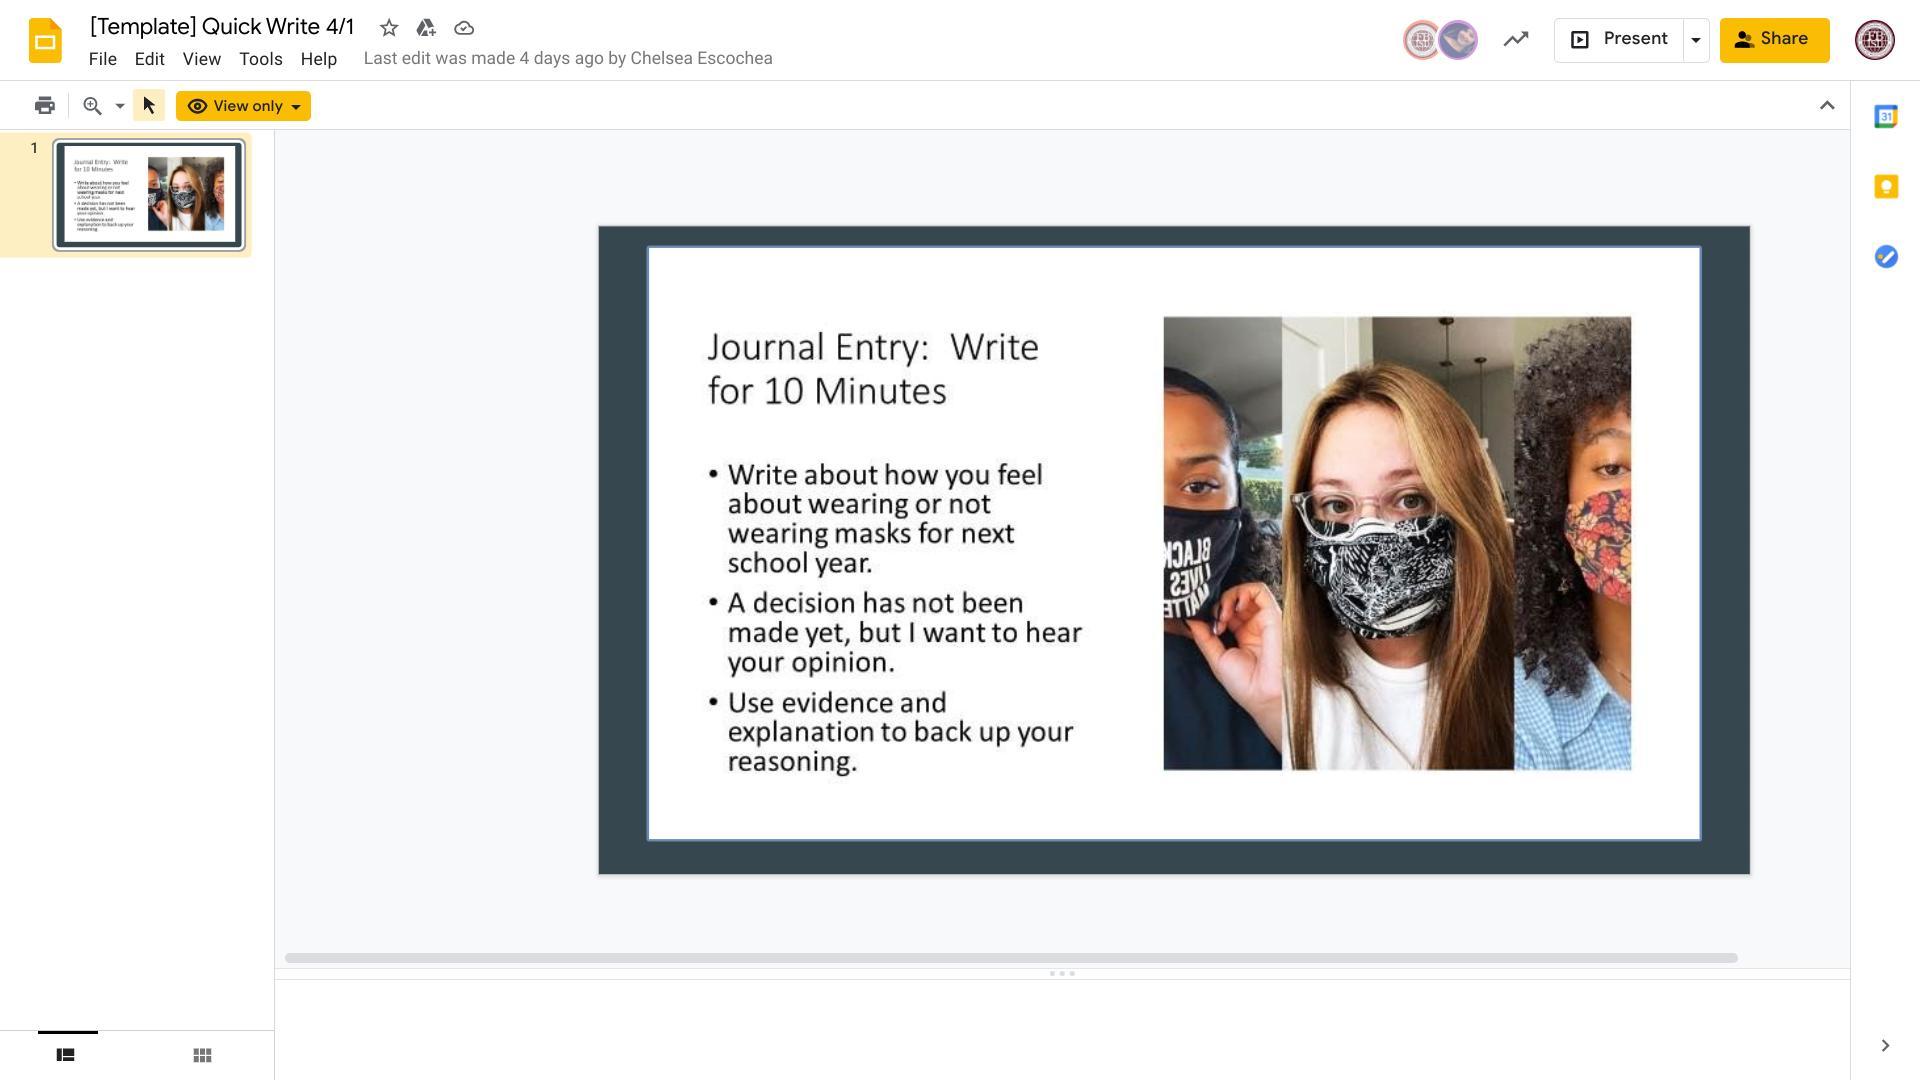Select slide 1 thumbnail

149,195
